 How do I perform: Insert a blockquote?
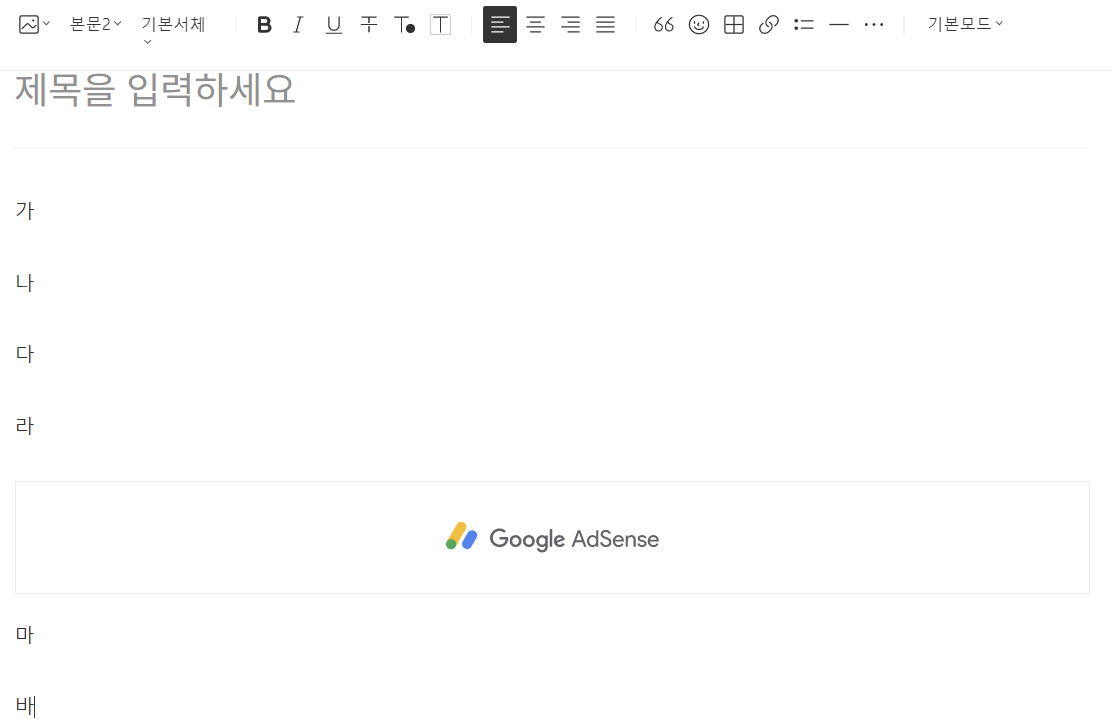click(x=664, y=25)
